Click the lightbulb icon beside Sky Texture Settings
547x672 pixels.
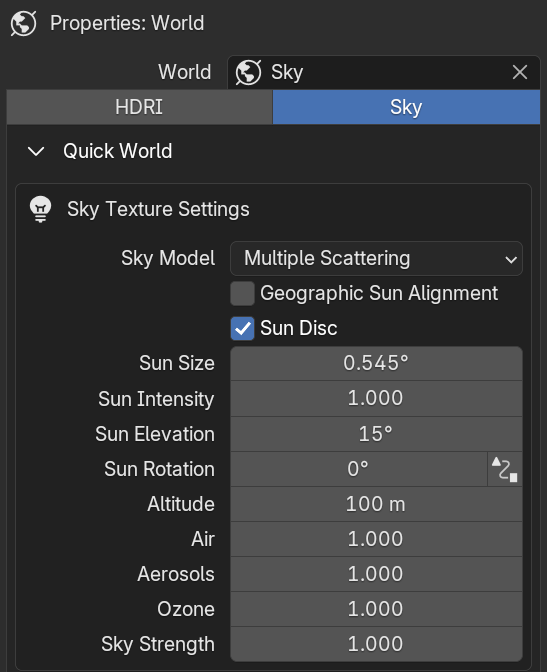click(41, 209)
